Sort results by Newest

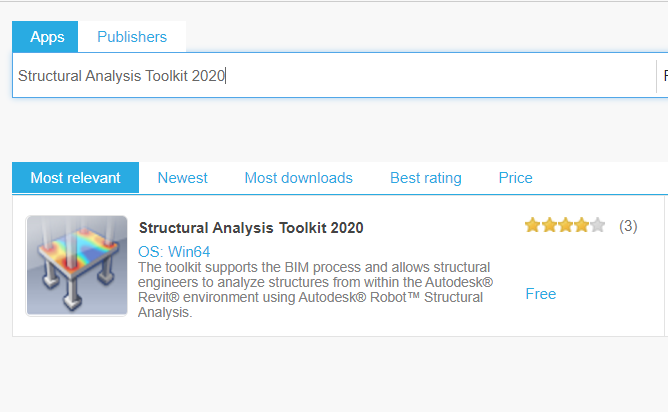click(182, 178)
